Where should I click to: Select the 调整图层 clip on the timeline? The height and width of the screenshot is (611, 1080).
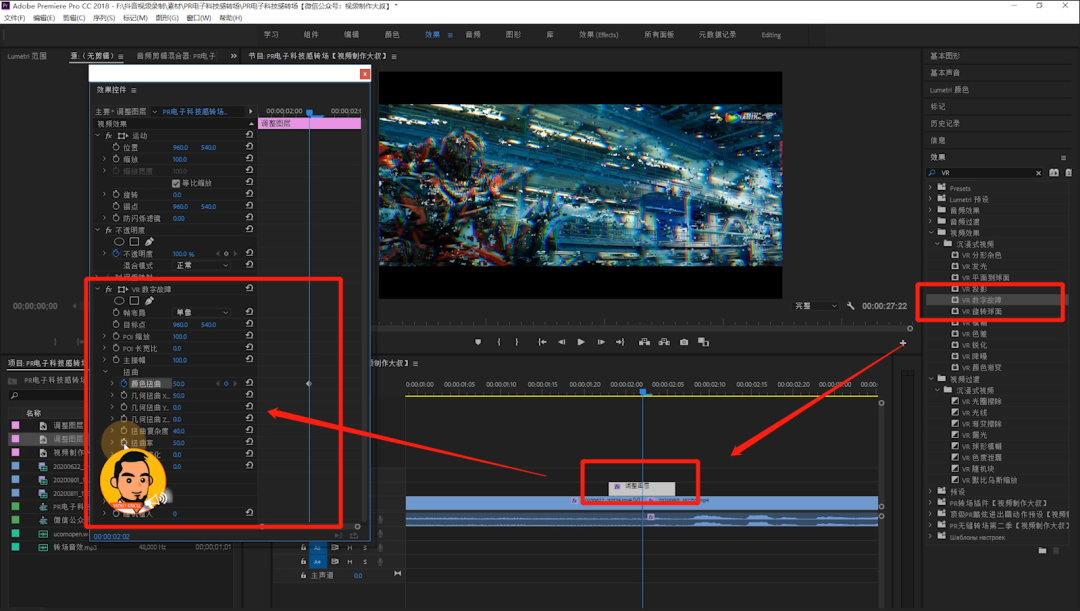tap(642, 487)
